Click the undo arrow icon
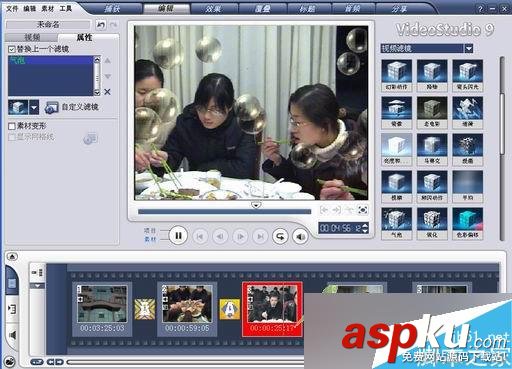512x369 pixels. click(x=101, y=25)
